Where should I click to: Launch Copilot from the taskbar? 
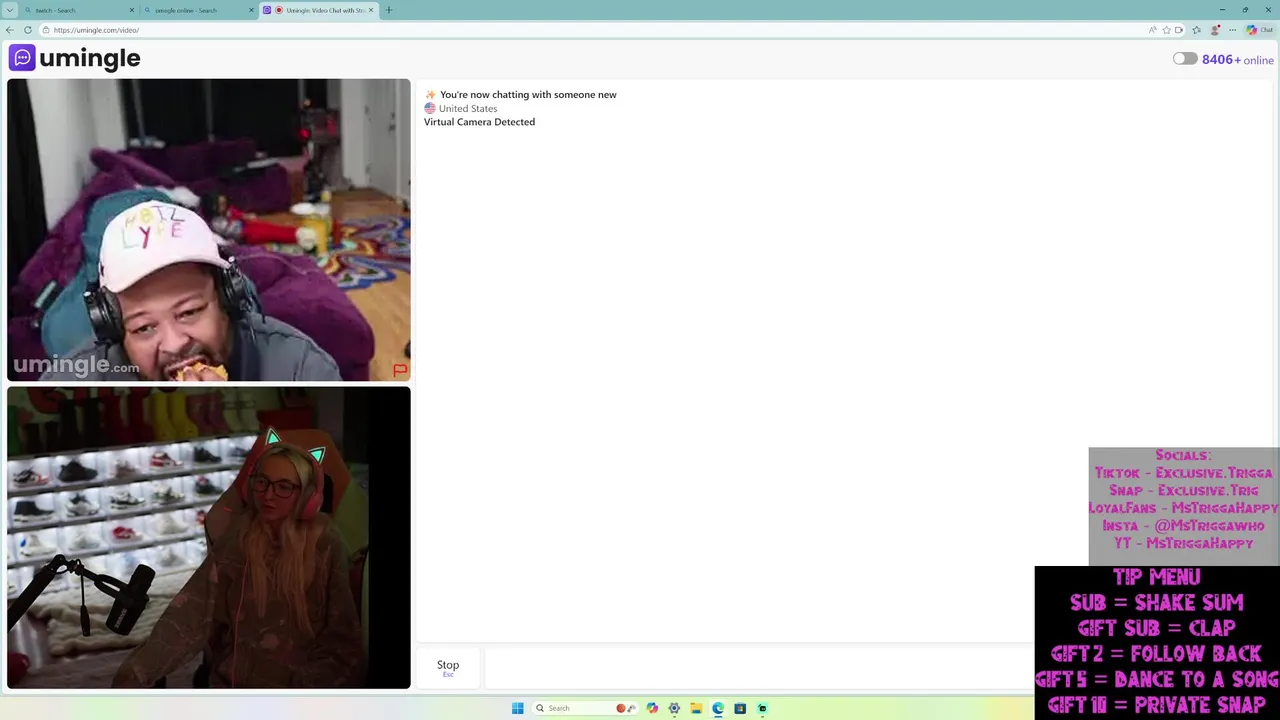click(652, 708)
